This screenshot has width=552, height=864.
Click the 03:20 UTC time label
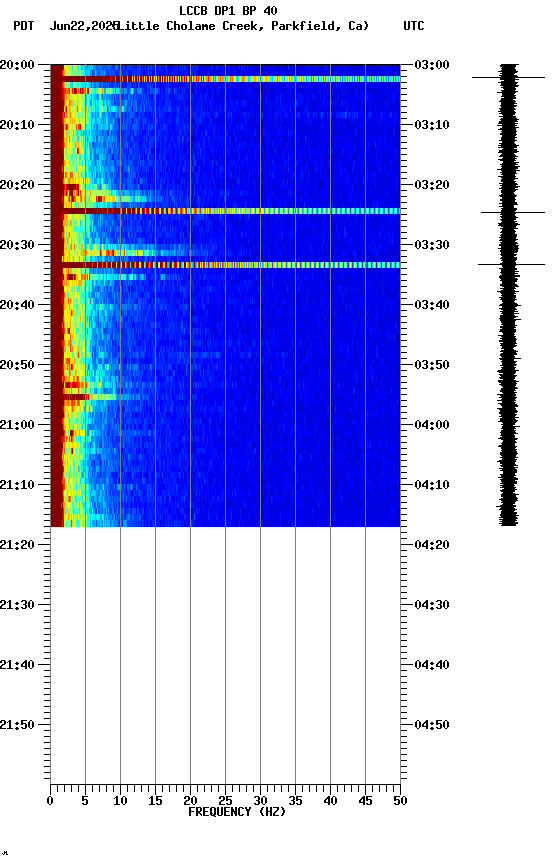click(432, 185)
